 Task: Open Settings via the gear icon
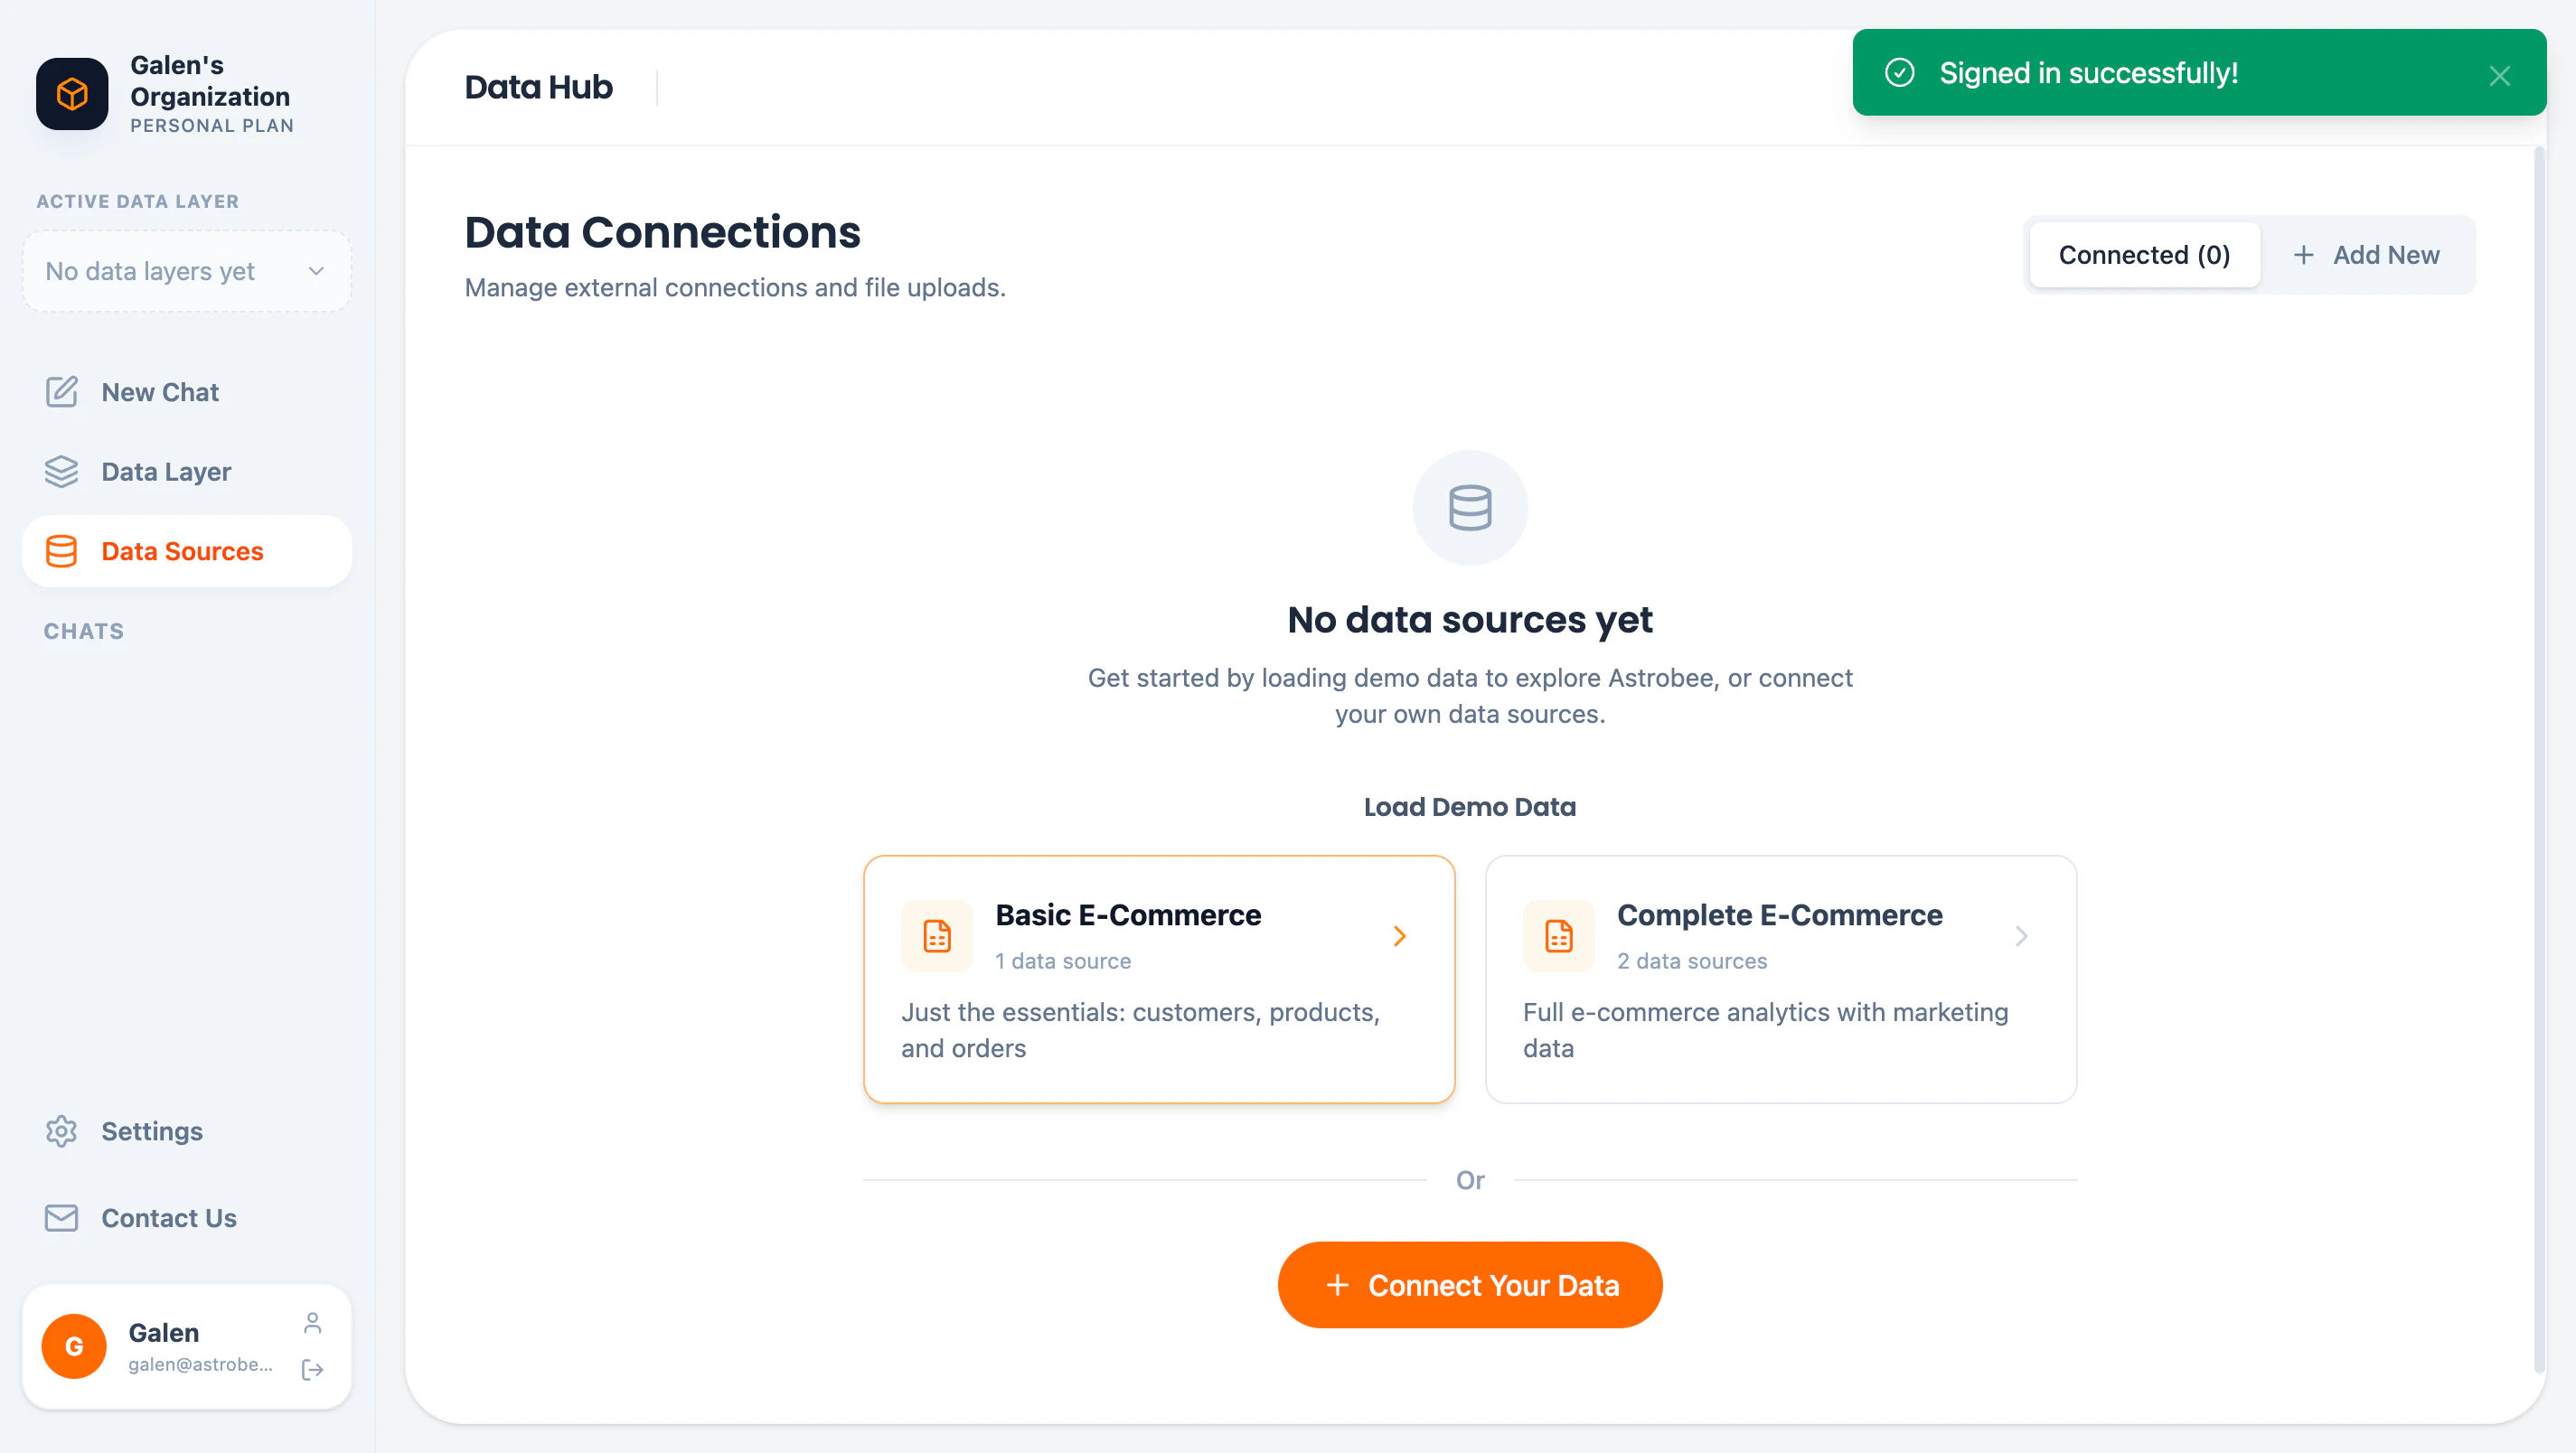pyautogui.click(x=61, y=1131)
